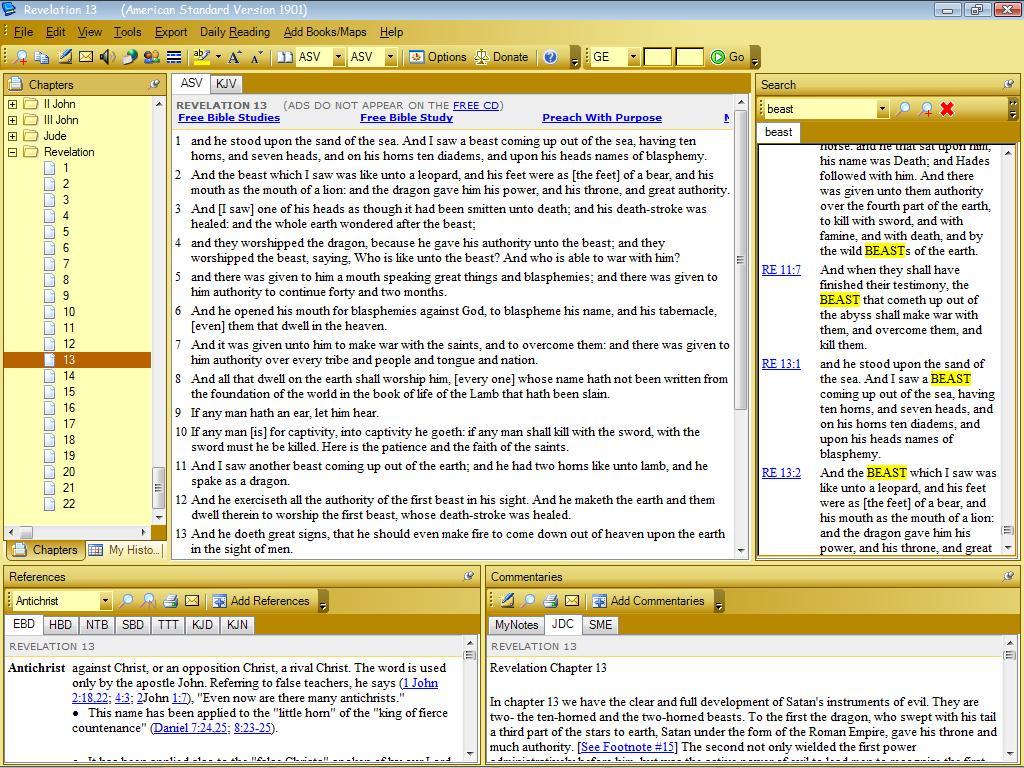
Task: Switch to the SME commentary tab
Action: tap(600, 625)
